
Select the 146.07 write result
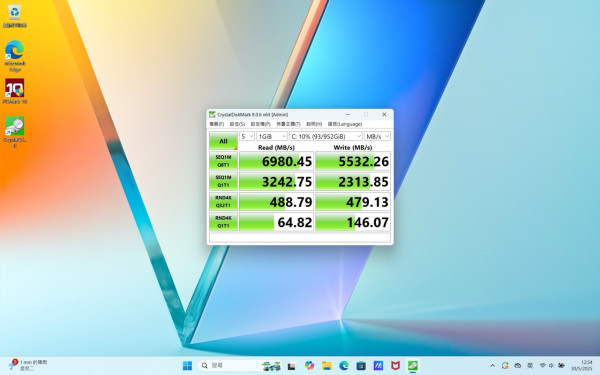(353, 222)
